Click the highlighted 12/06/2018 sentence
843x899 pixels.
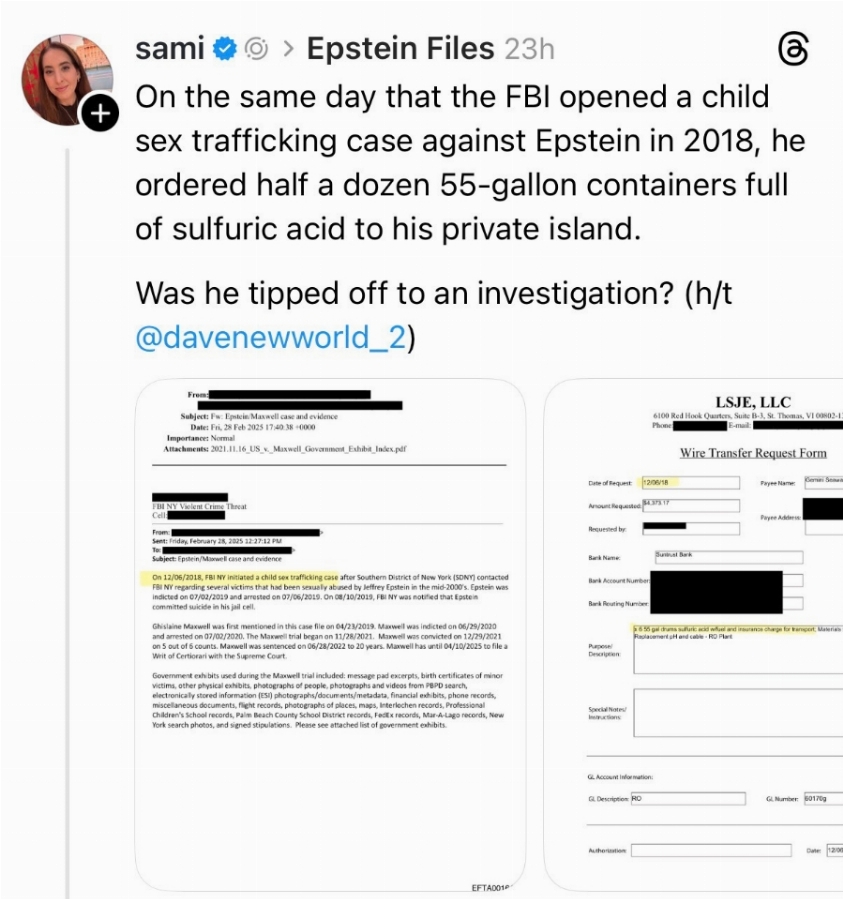(240, 577)
